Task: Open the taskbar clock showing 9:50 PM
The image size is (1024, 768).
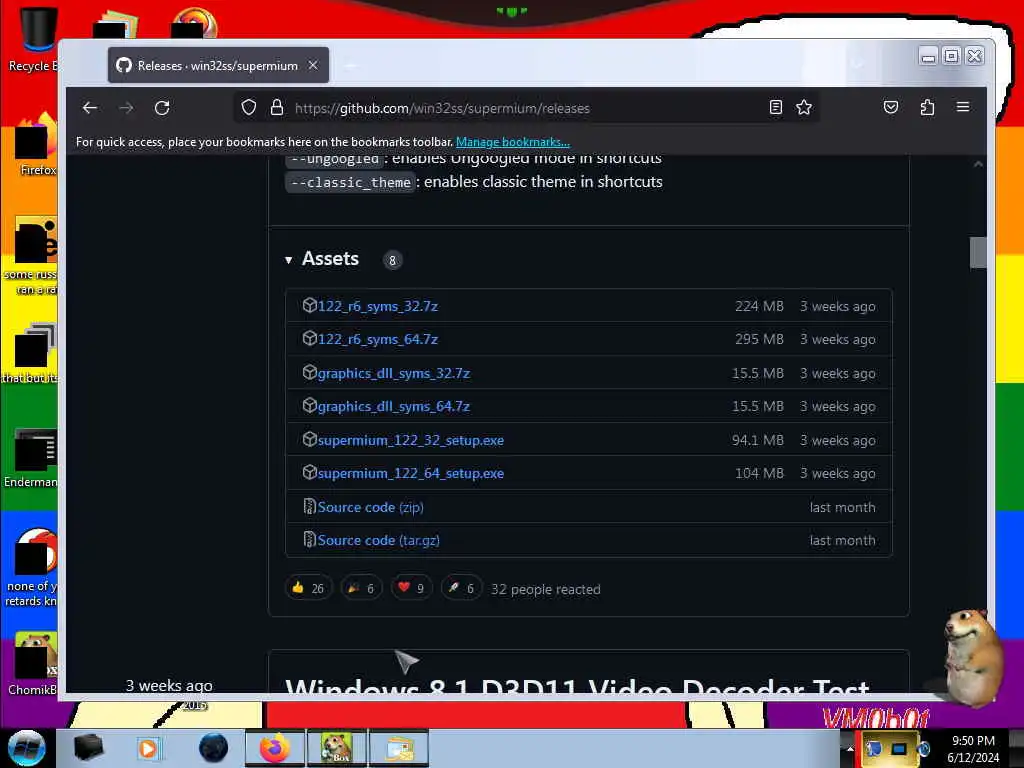Action: 973,748
